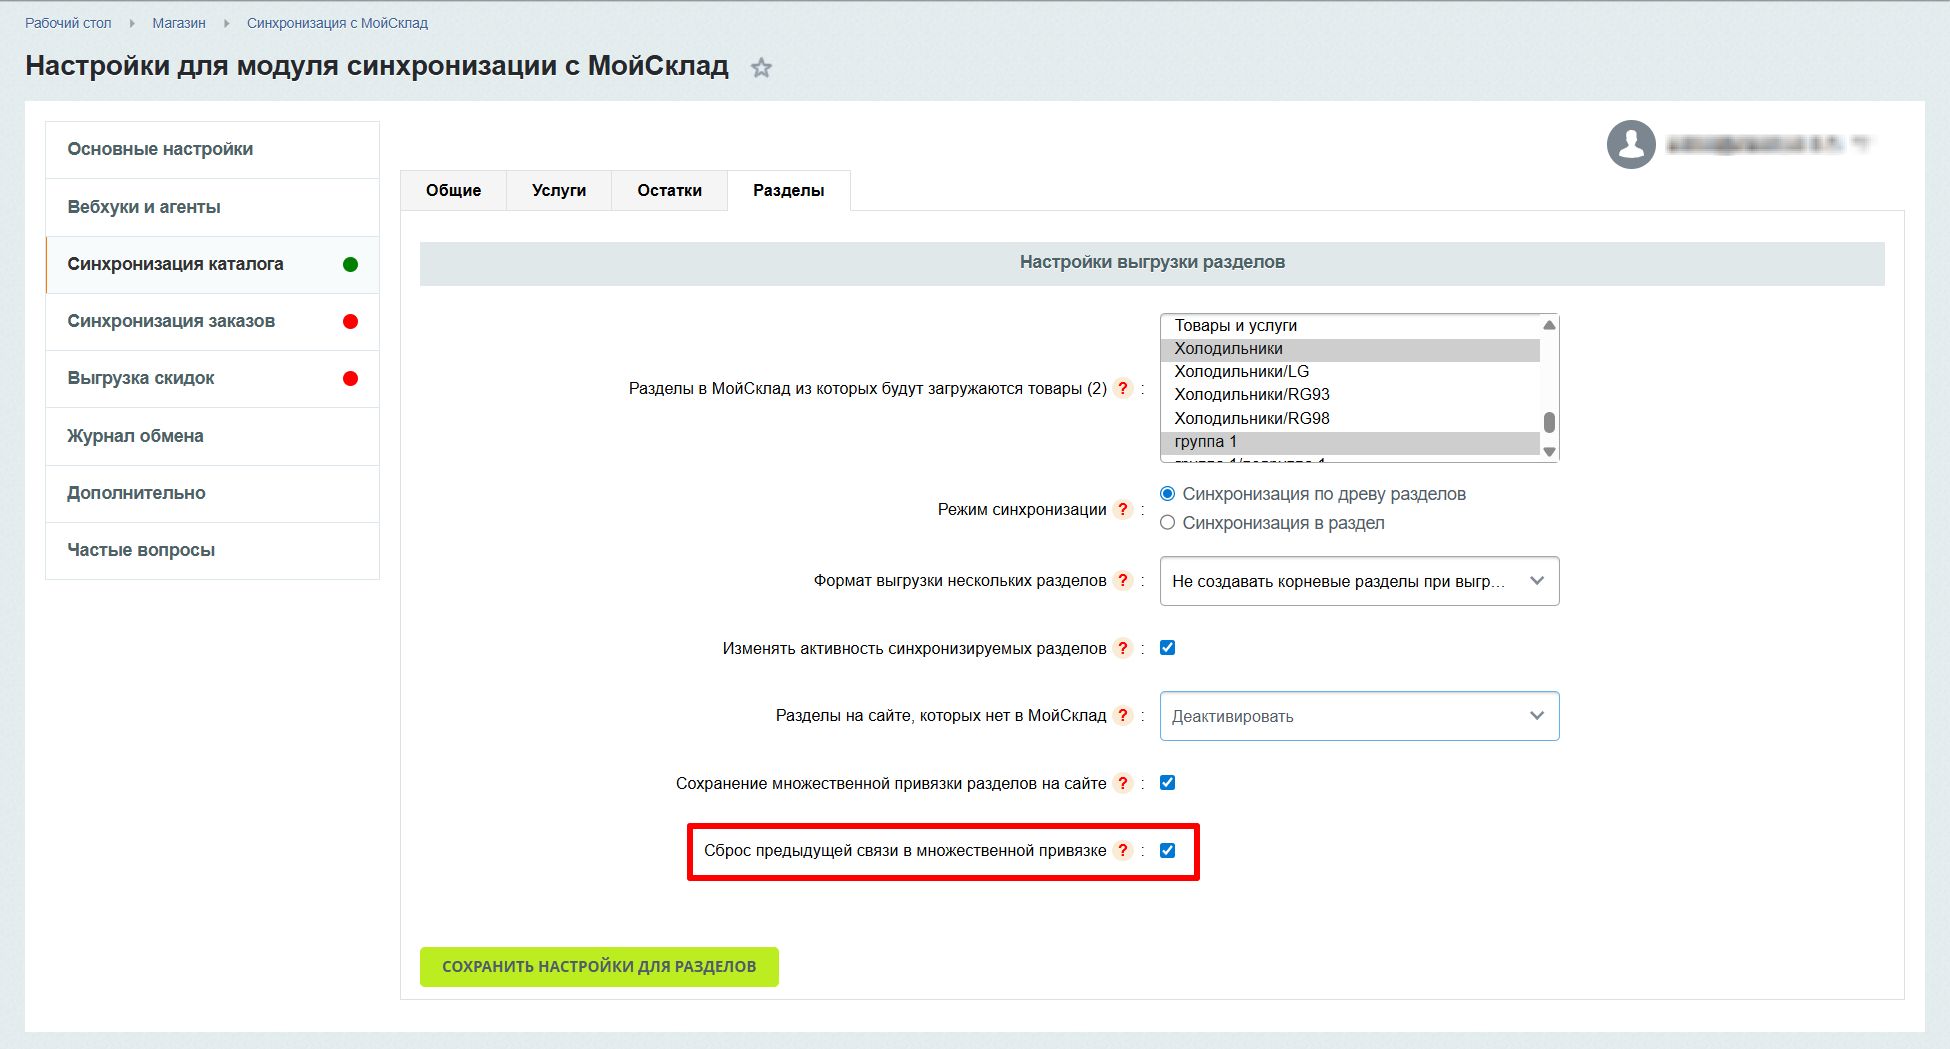Screen dimensions: 1950x1049
Task: Add page to favorites with star icon
Action: point(761,68)
